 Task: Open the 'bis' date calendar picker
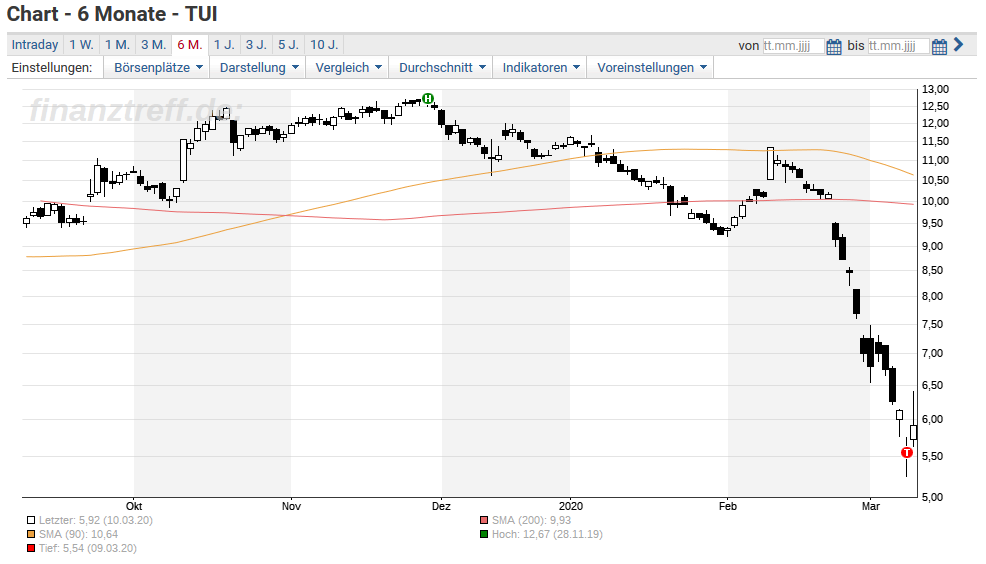(939, 47)
